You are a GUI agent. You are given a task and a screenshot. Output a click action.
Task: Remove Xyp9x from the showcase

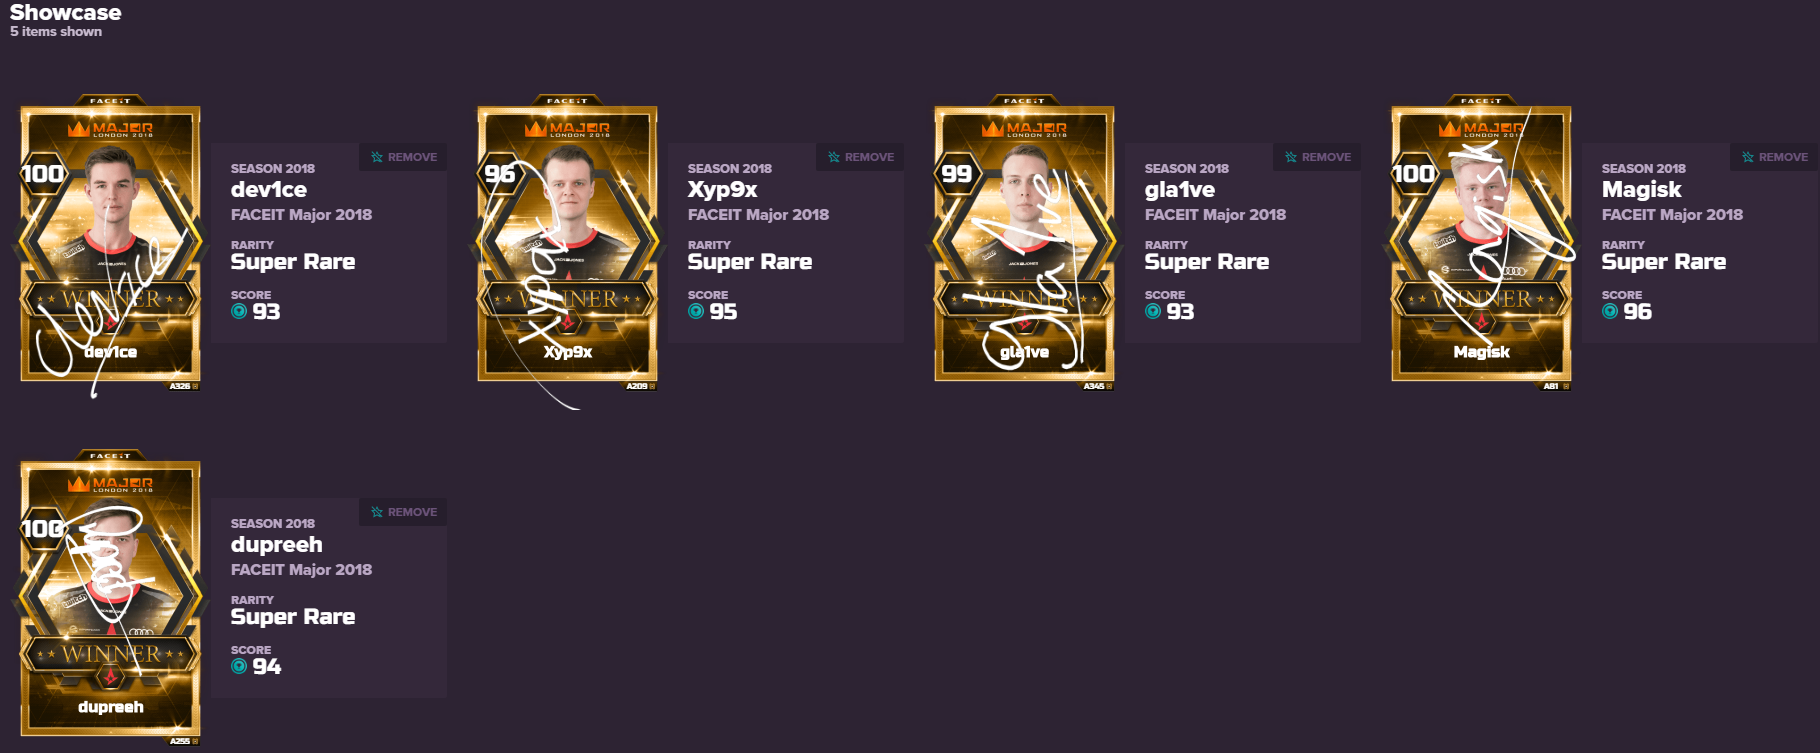(860, 157)
